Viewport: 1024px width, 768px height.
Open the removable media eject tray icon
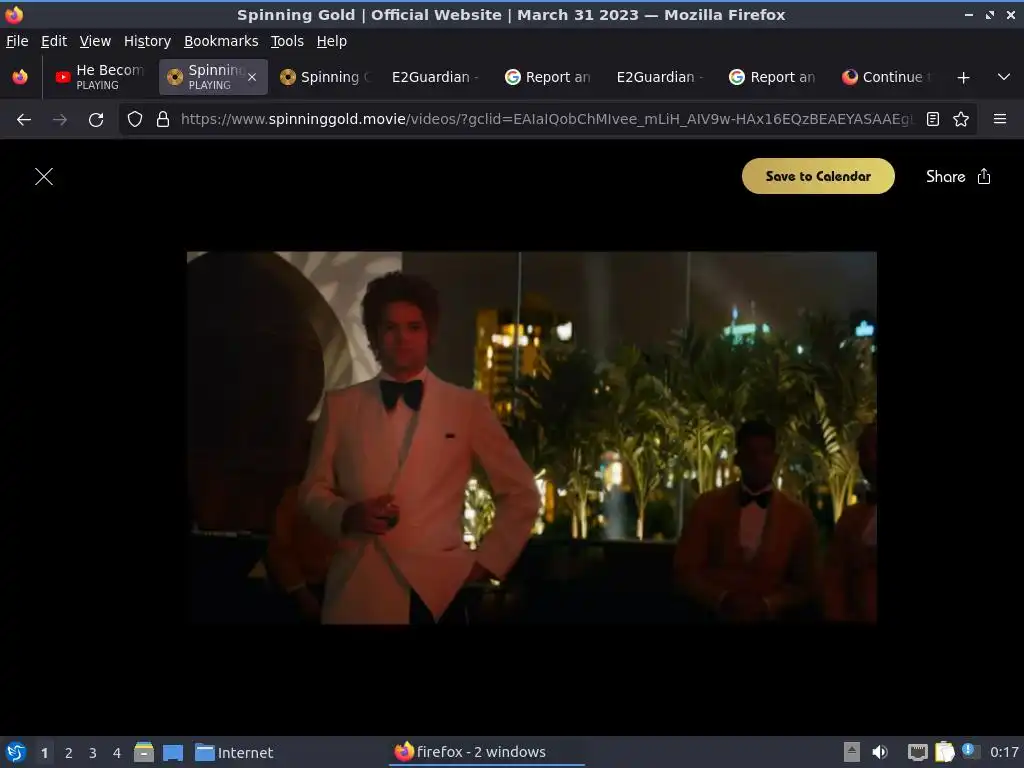[x=852, y=752]
